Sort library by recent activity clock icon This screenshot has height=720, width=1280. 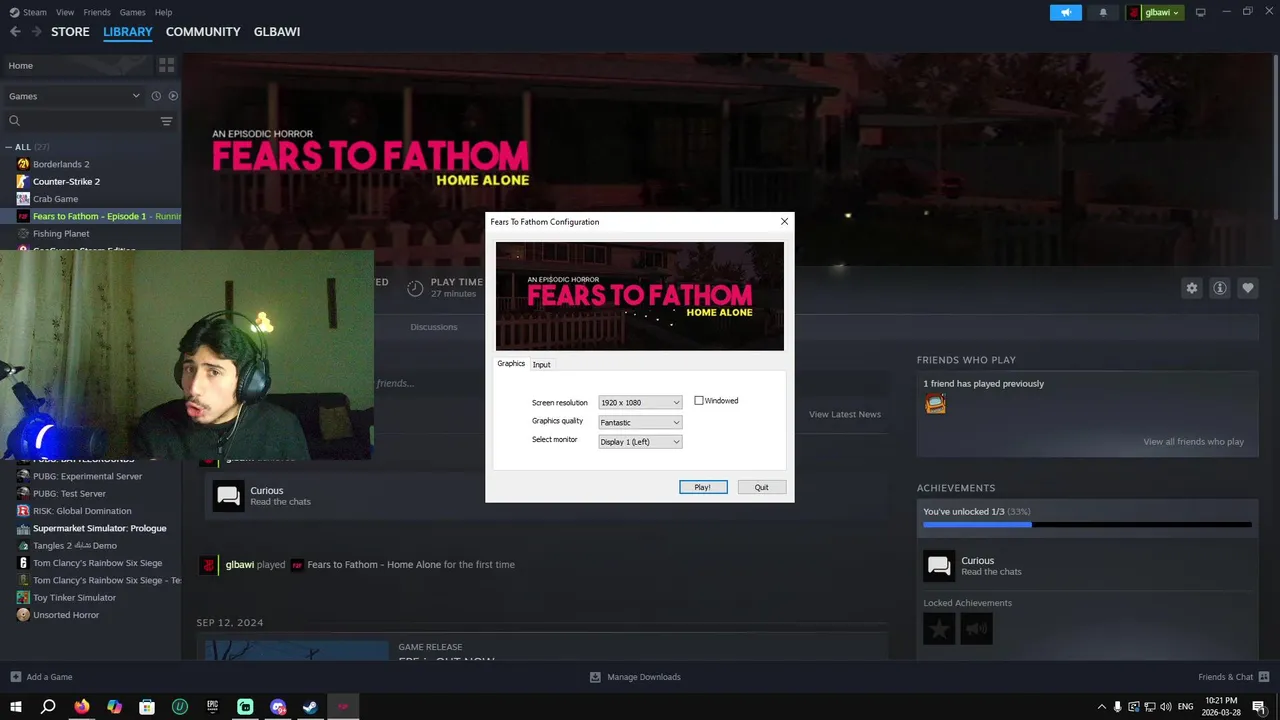coord(156,96)
